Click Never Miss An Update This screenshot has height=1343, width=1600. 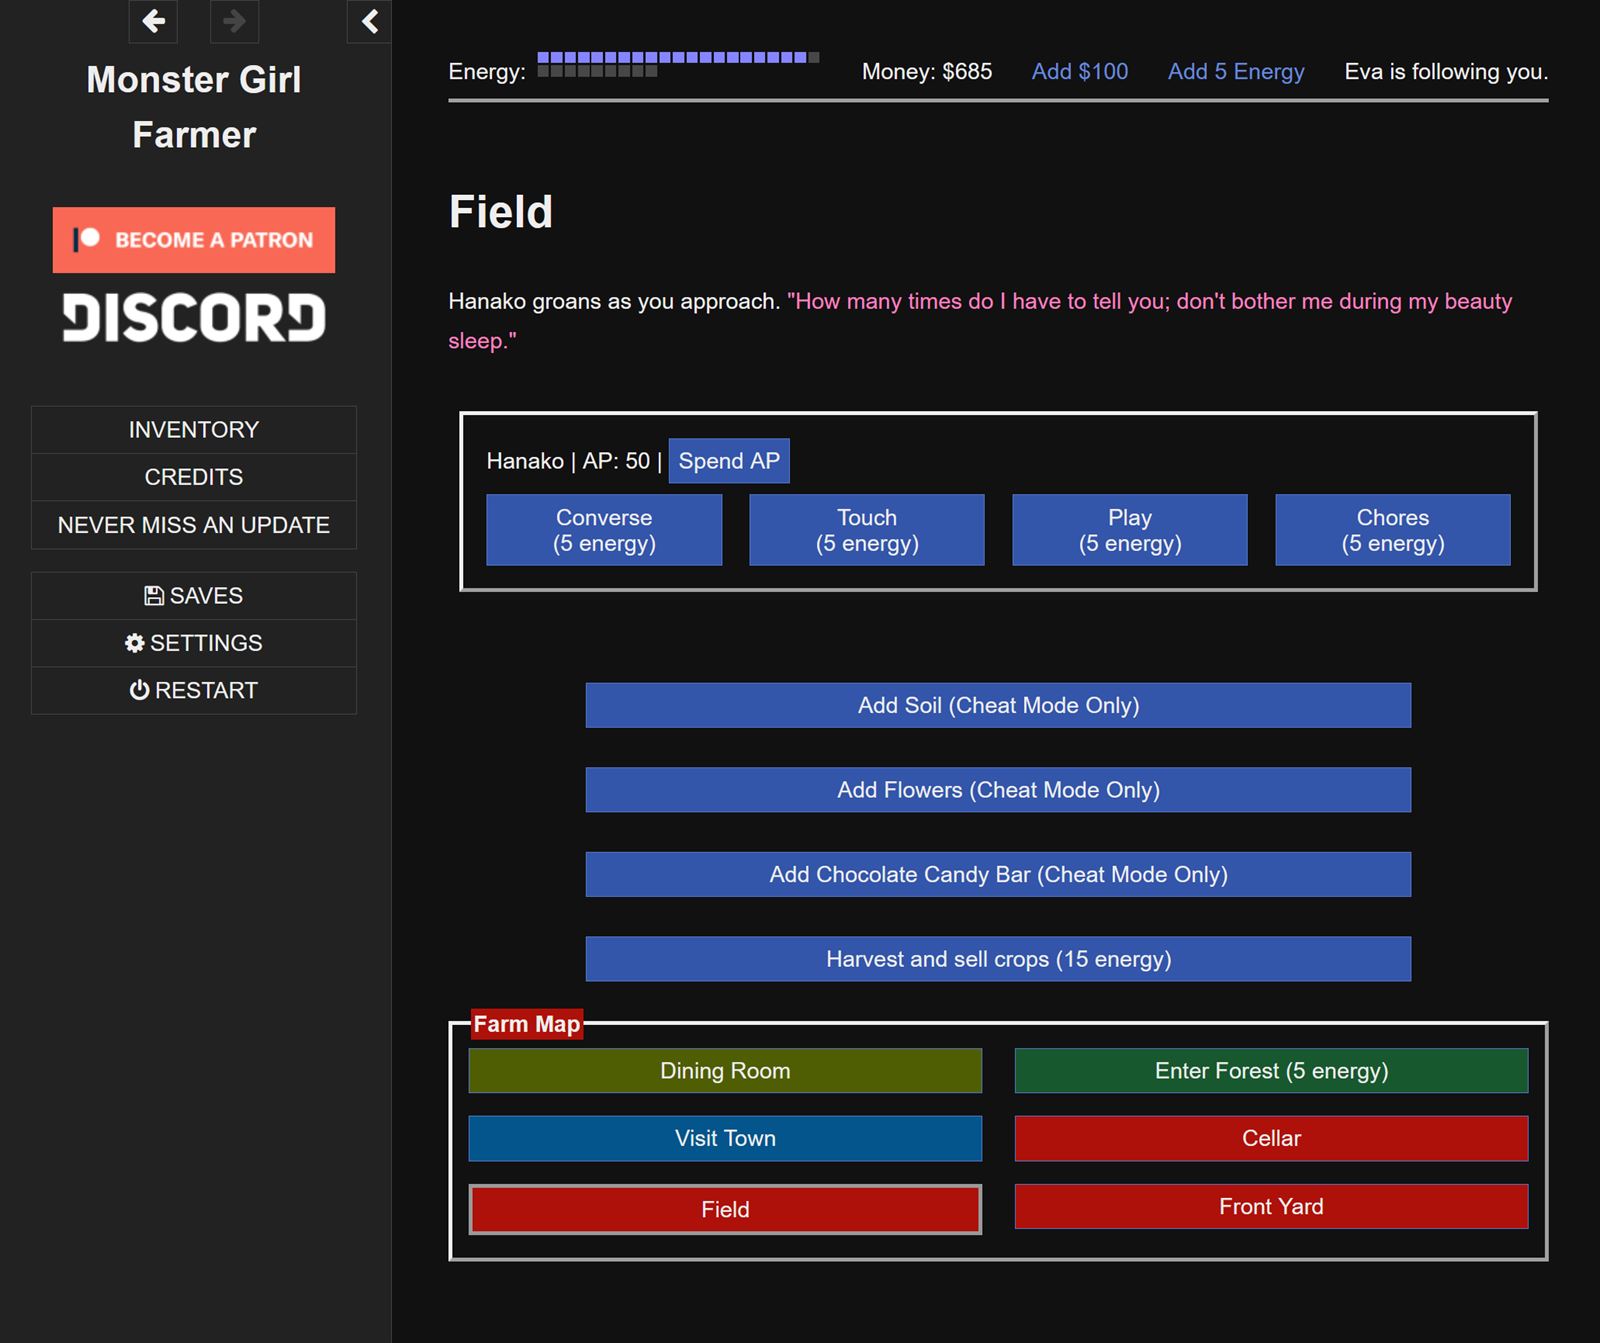(x=193, y=525)
